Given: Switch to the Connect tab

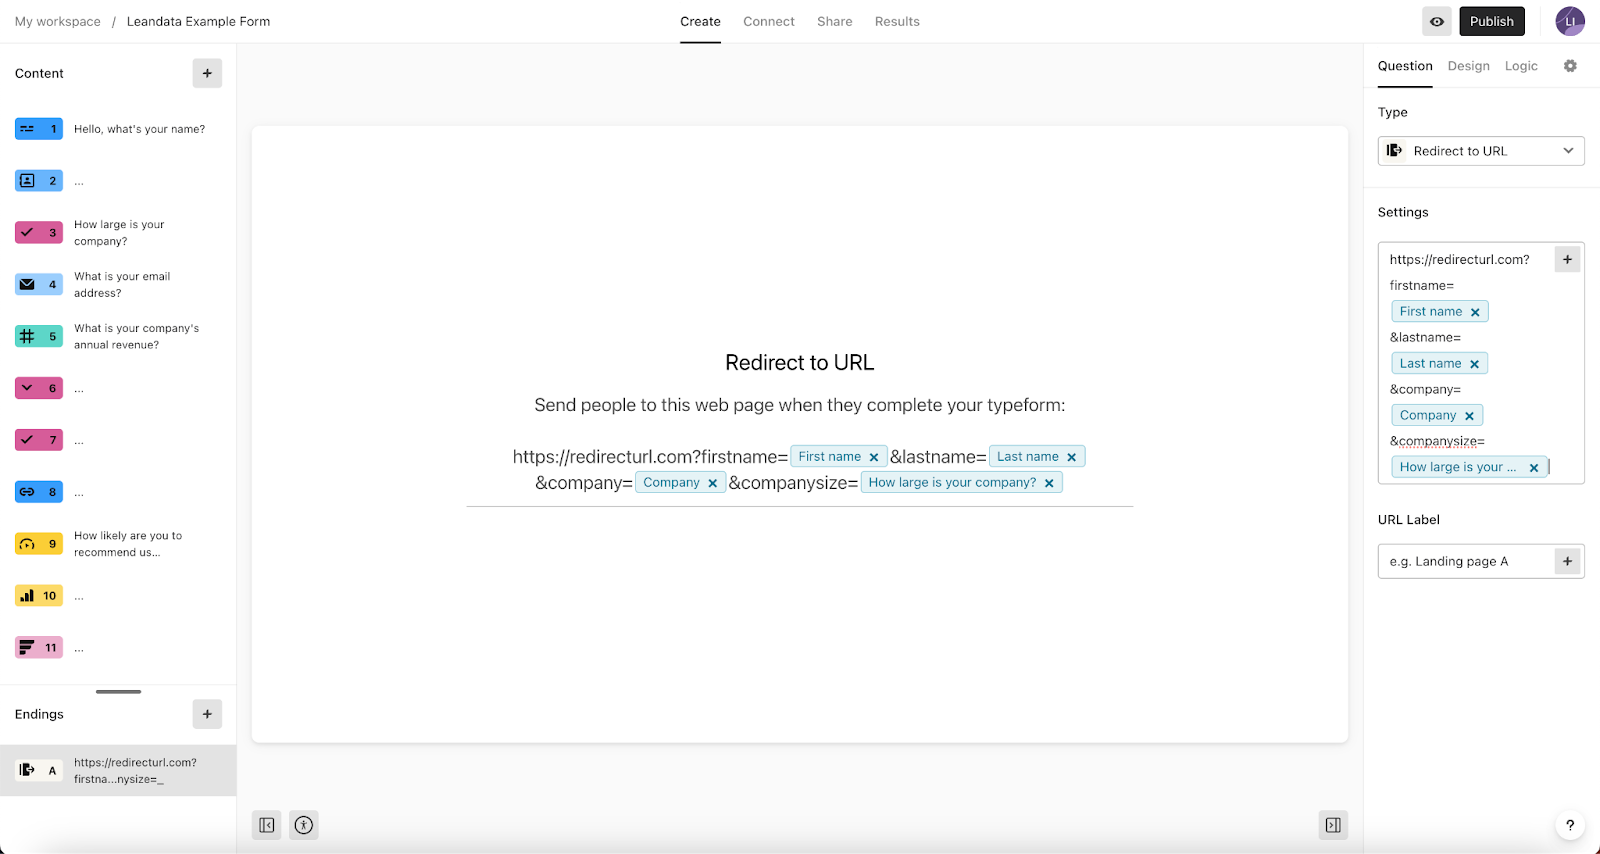Looking at the screenshot, I should [768, 21].
